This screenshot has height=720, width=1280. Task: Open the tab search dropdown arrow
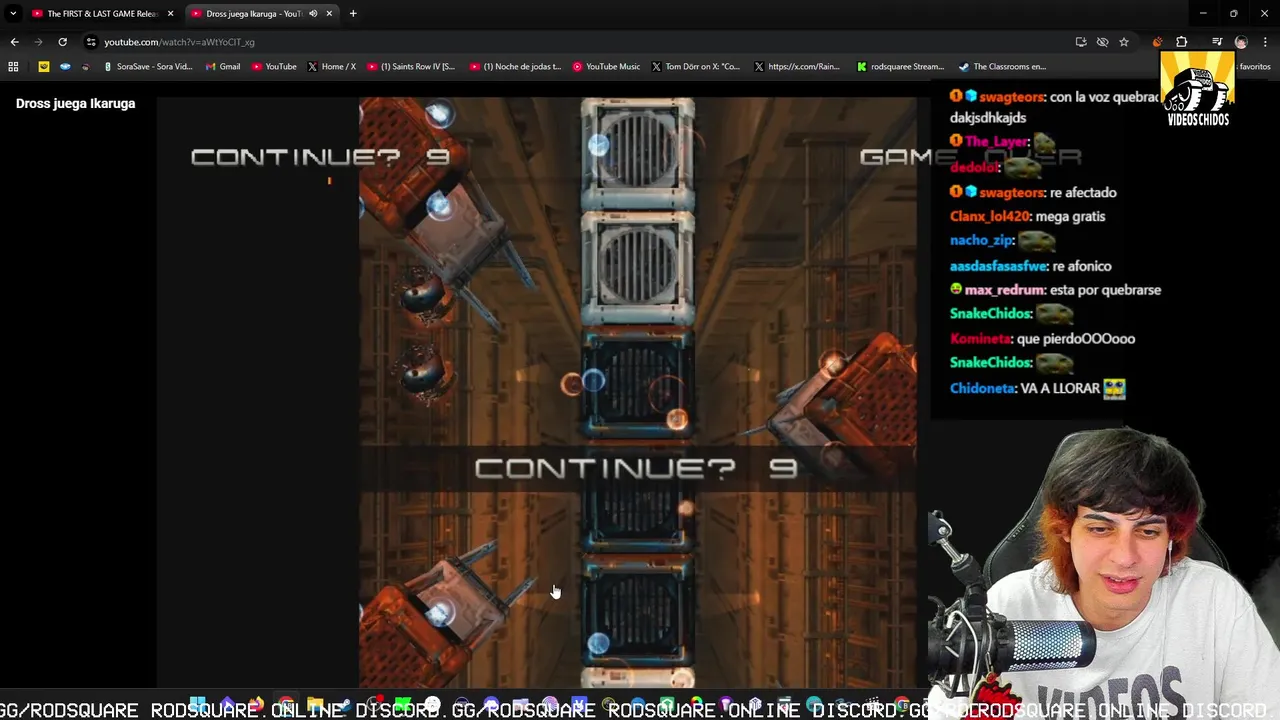pos(13,14)
